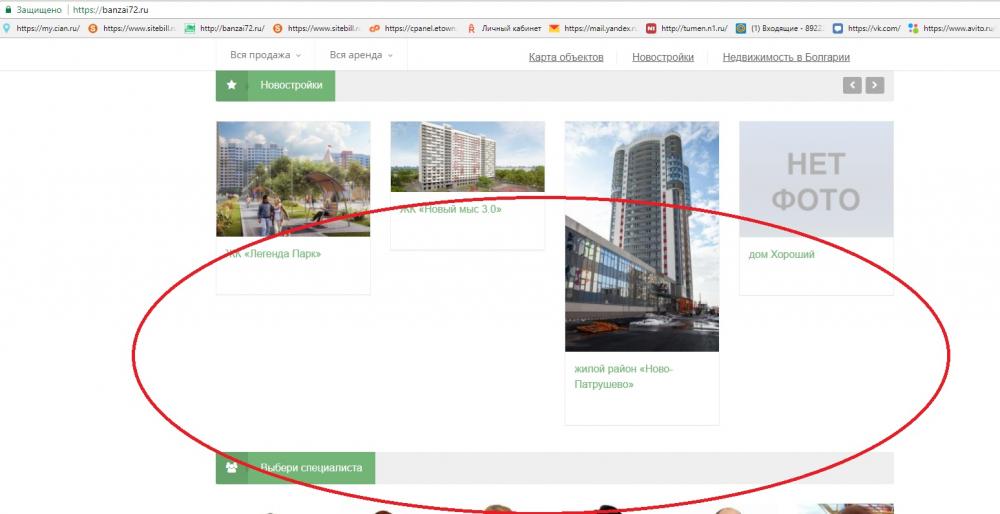The image size is (1000, 514).
Task: Click the Выбери специалиста section heading
Action: 311,467
